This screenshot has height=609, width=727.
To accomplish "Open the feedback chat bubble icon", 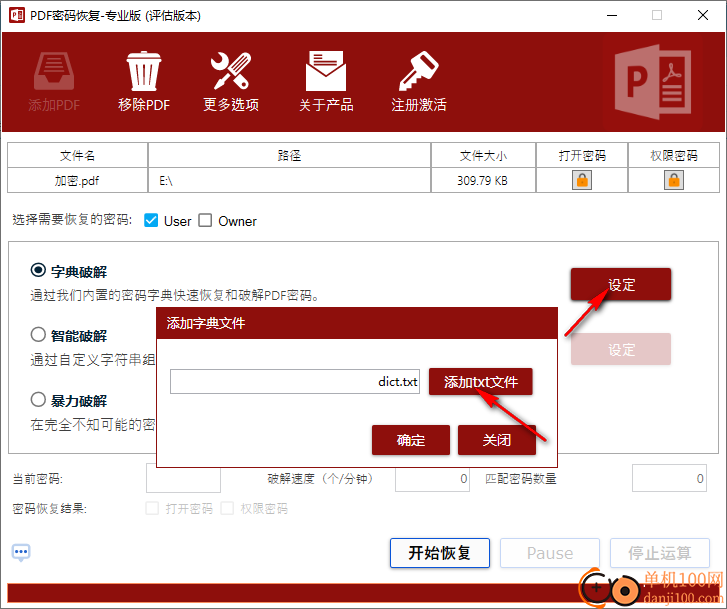I will pos(21,552).
